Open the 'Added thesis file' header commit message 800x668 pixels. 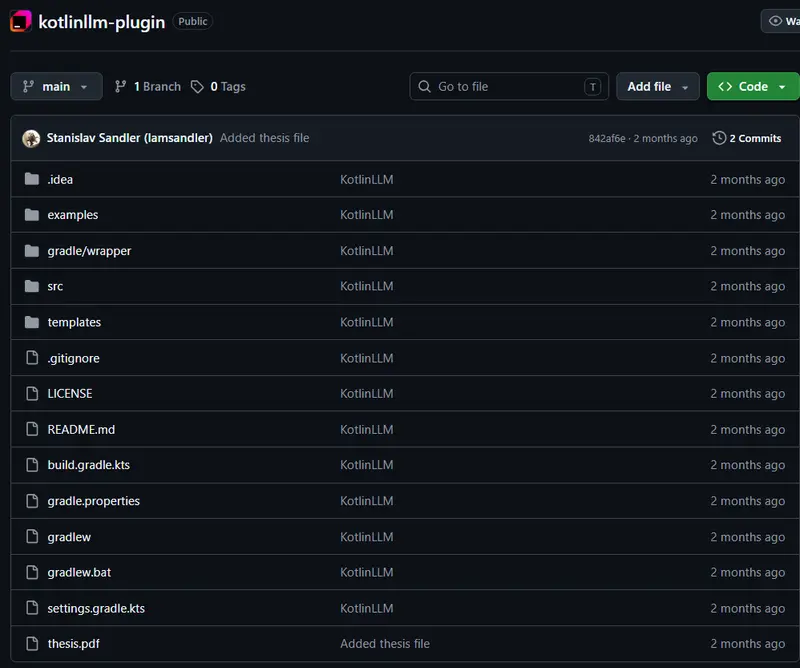tap(264, 138)
